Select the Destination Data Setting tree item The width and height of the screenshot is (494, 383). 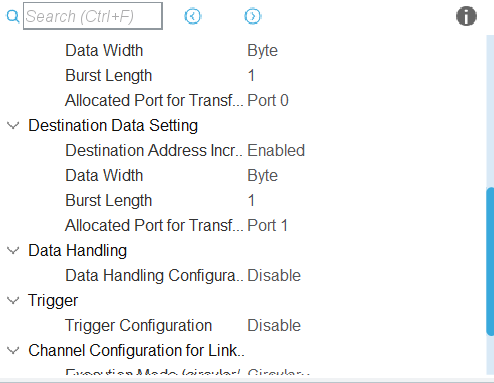(113, 126)
